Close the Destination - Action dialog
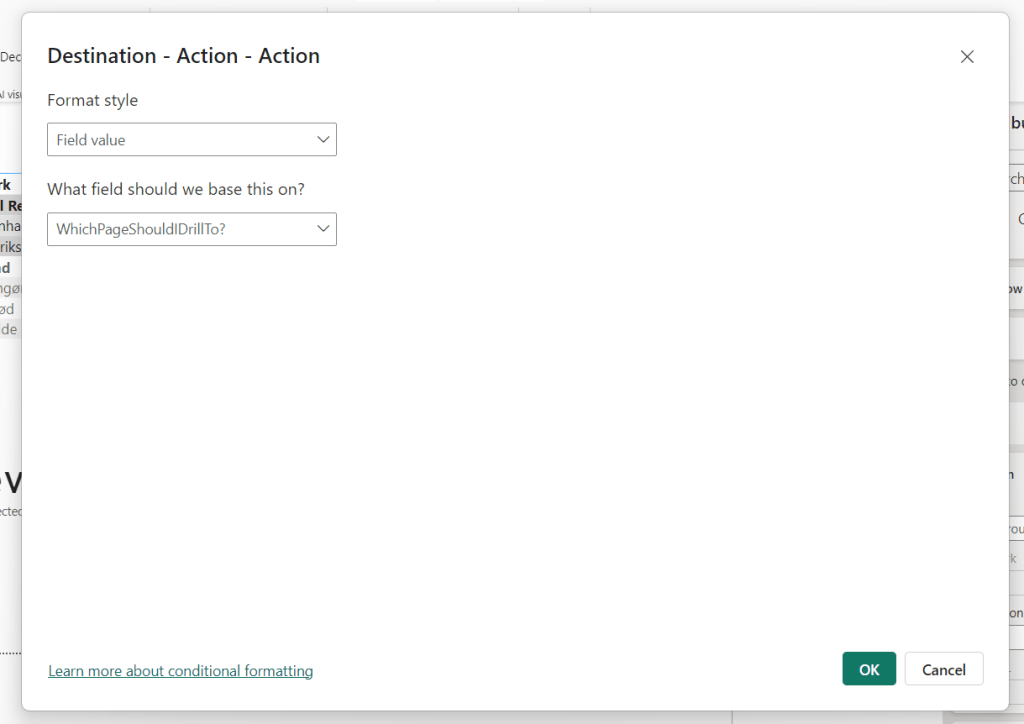Image resolution: width=1024 pixels, height=724 pixels. (967, 57)
